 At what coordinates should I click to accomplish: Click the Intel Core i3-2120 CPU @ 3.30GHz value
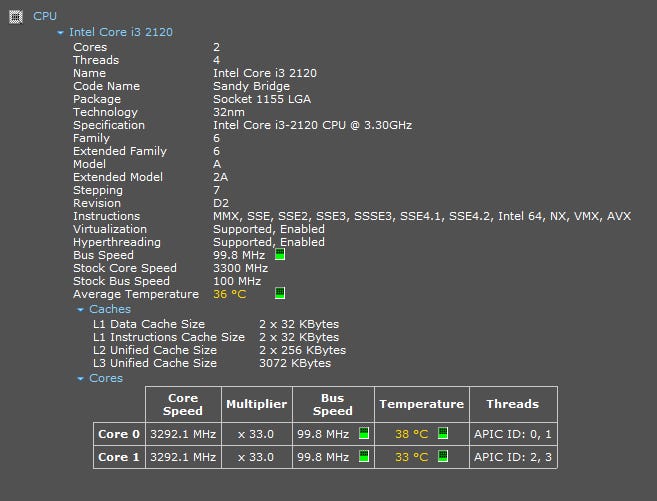click(313, 125)
